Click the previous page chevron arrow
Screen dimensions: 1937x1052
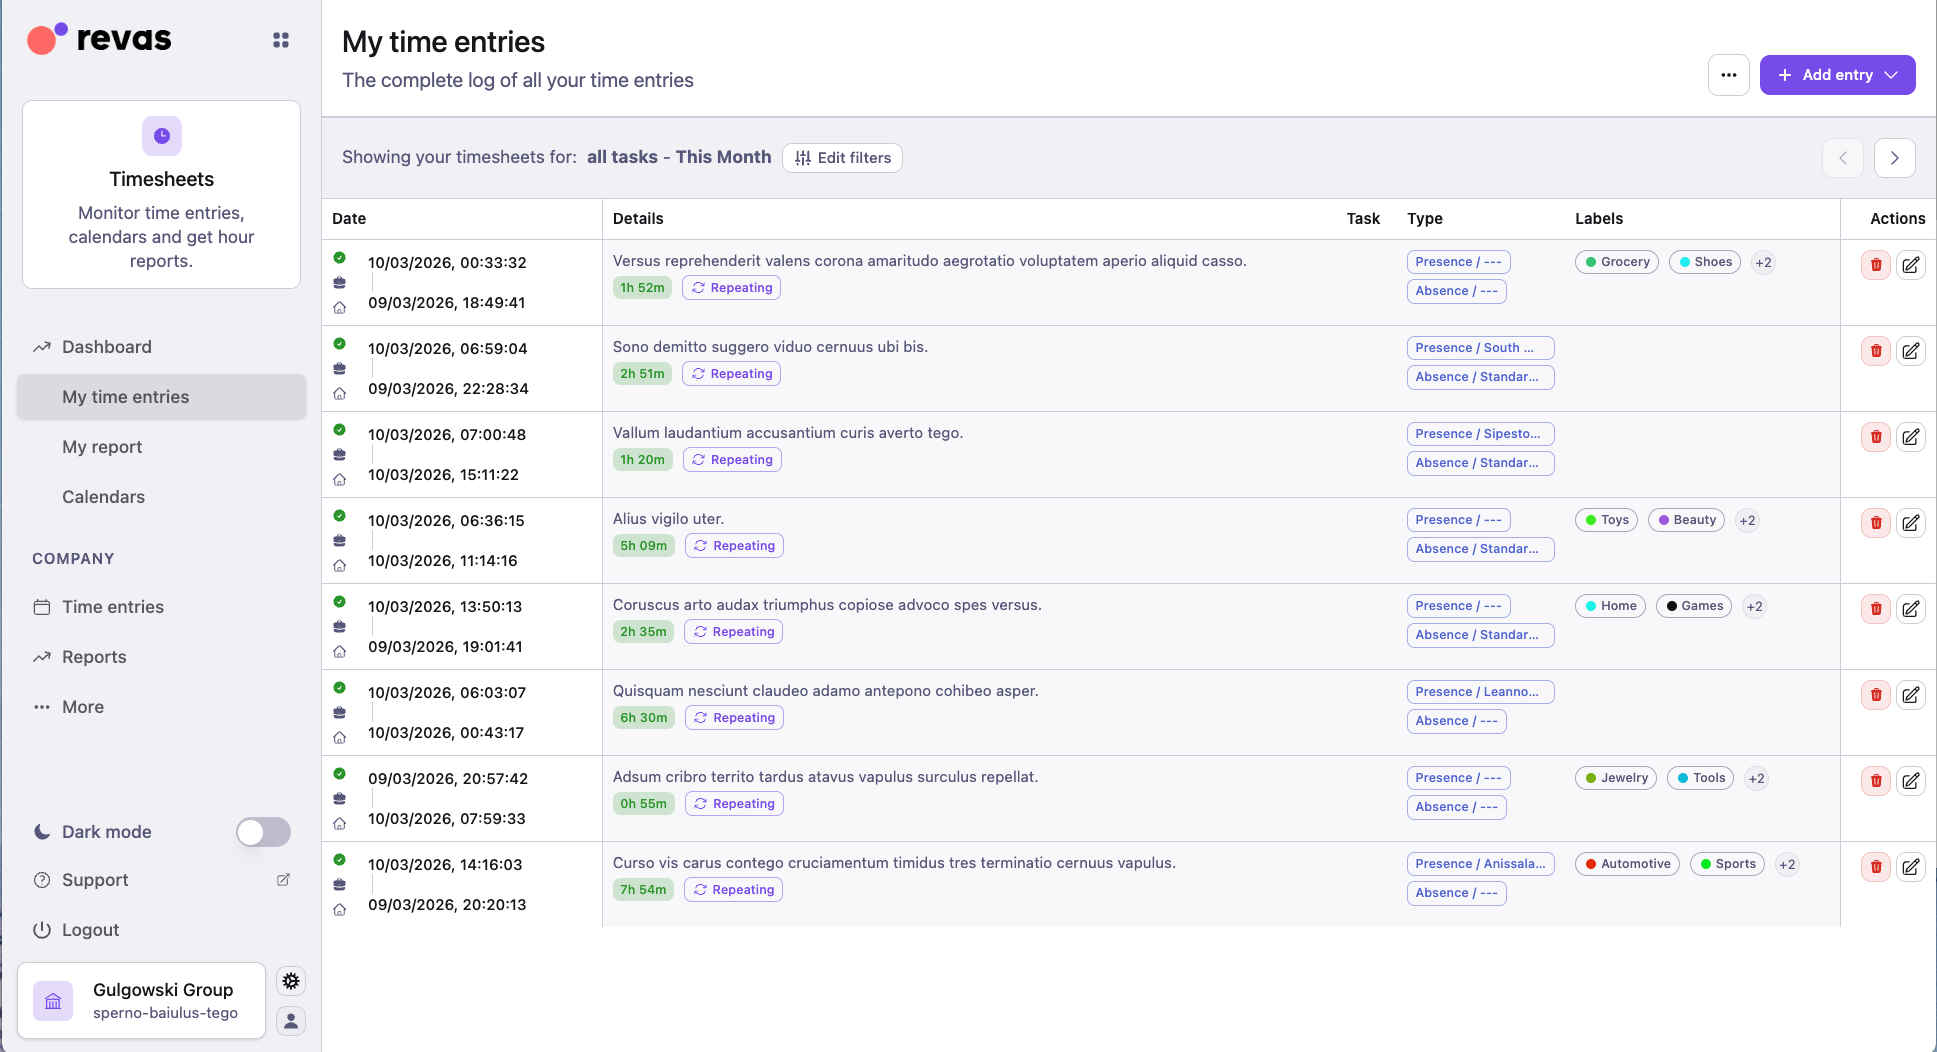[1843, 158]
